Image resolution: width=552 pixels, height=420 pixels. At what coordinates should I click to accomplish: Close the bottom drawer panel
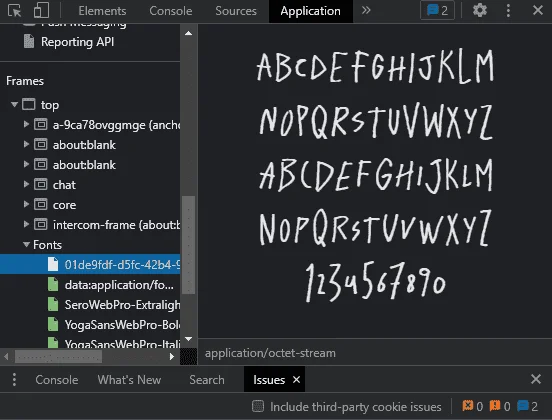pyautogui.click(x=536, y=379)
